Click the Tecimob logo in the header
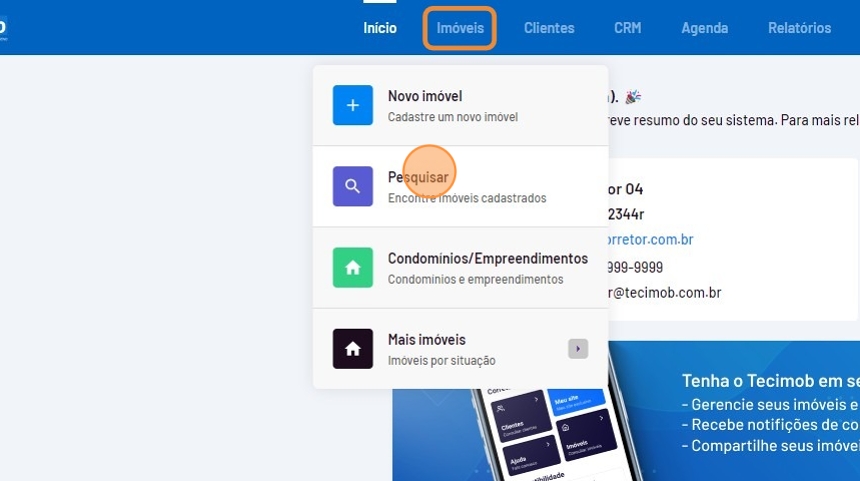Screen dimensions: 860x481 3,28
